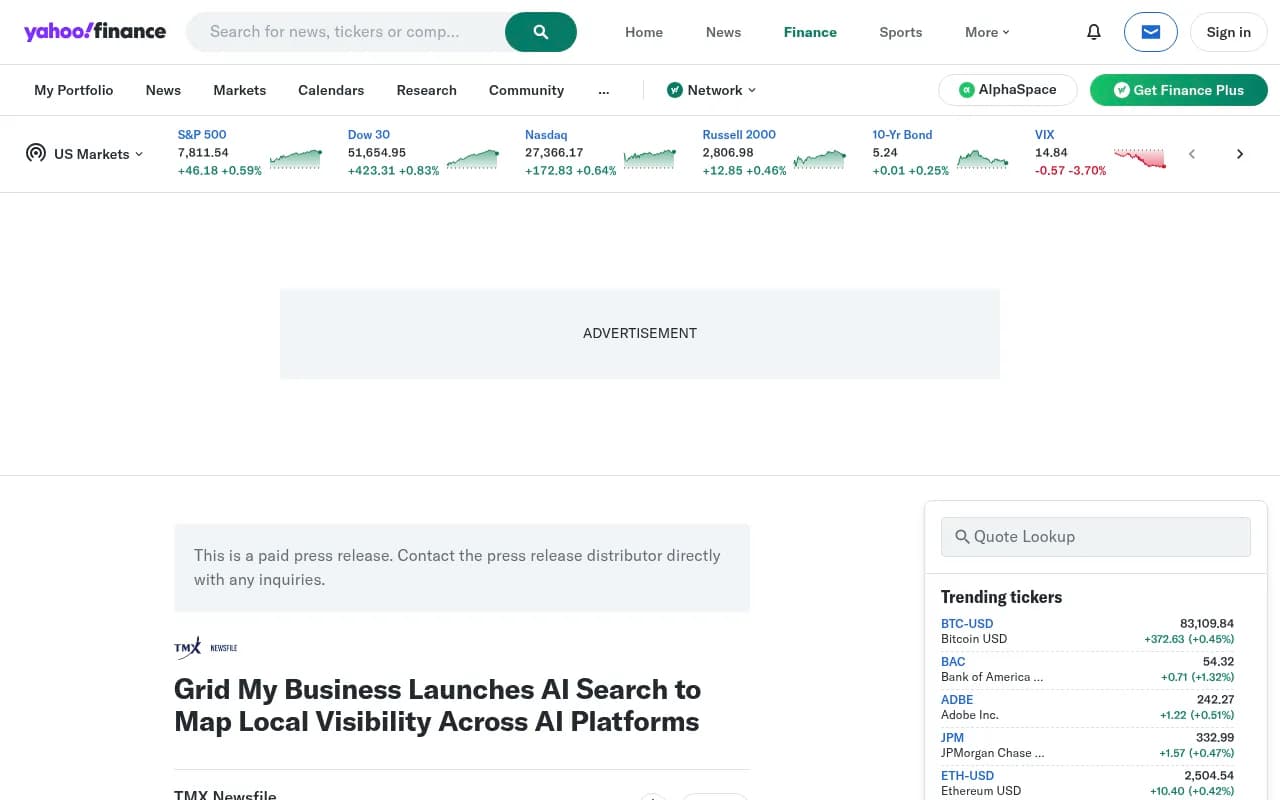This screenshot has width=1280, height=800.
Task: Expand the More dropdown menu
Action: (x=987, y=32)
